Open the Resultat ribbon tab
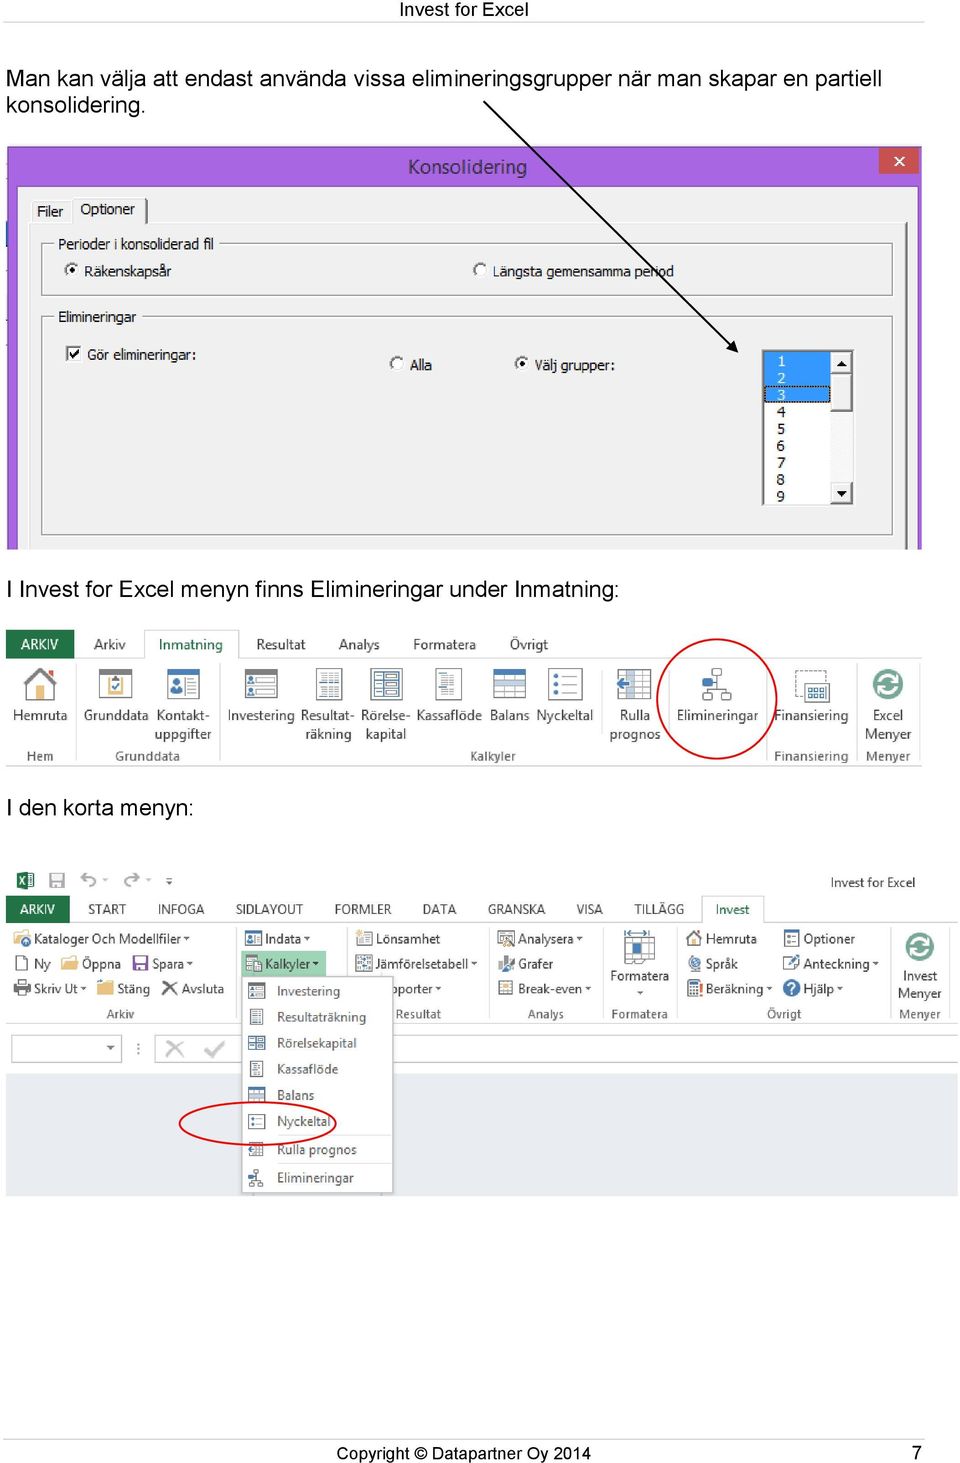Viewport: 960px width, 1463px height. click(280, 645)
